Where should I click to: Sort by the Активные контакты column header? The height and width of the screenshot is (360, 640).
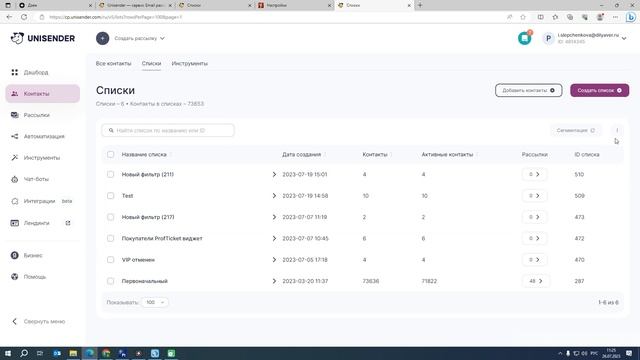click(447, 154)
